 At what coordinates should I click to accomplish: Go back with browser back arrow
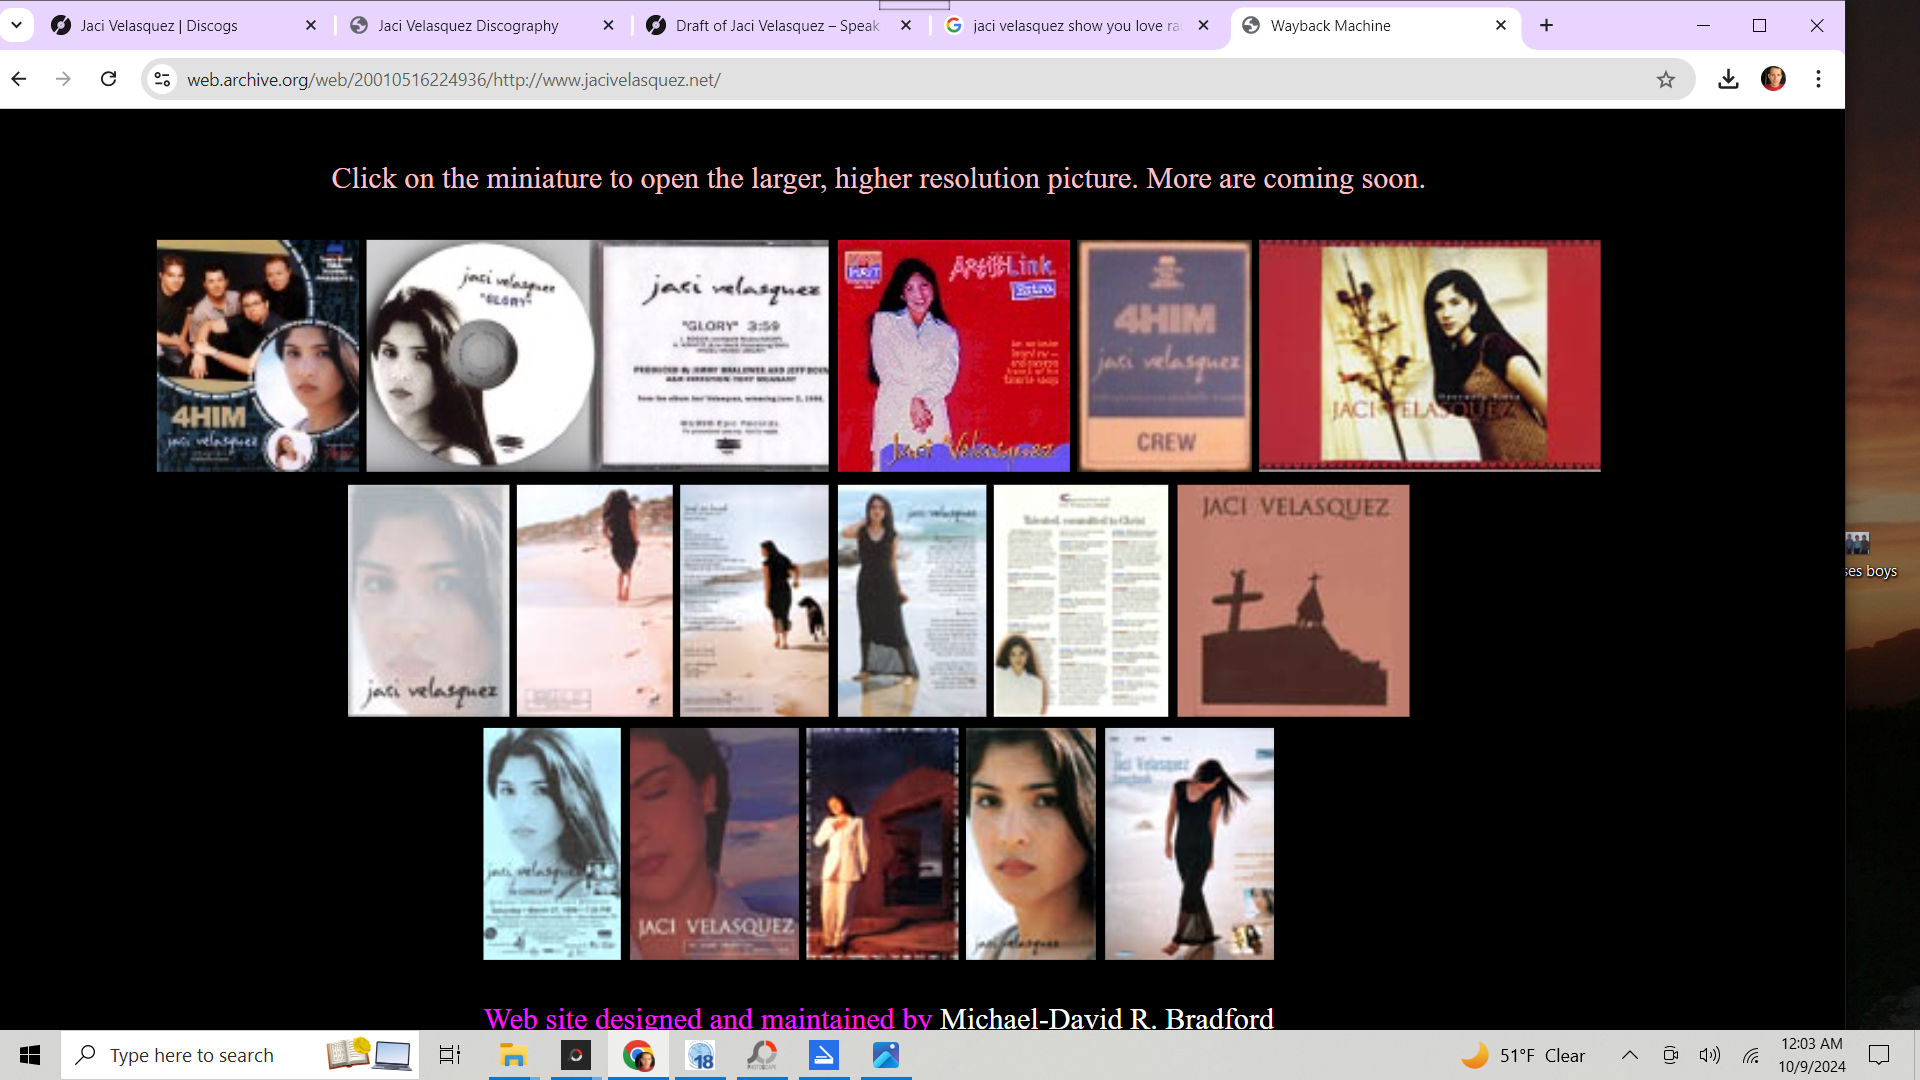pyautogui.click(x=19, y=79)
